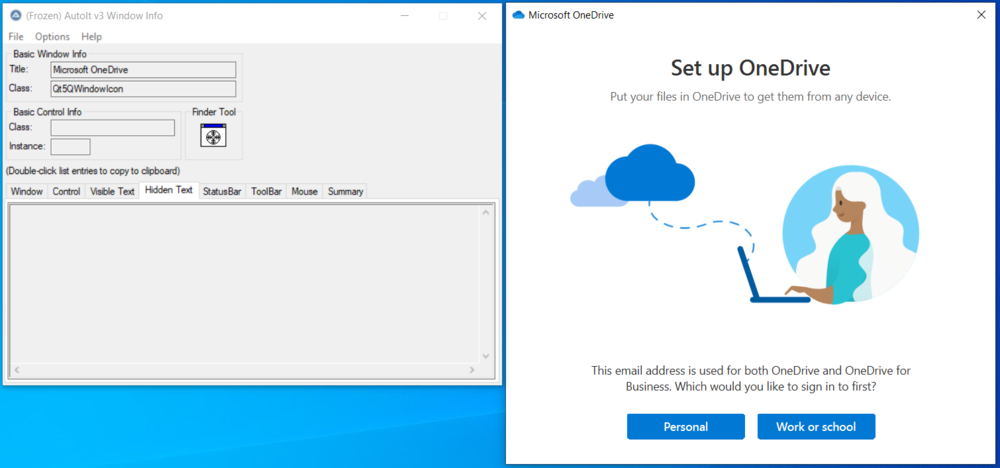
Task: Open the File menu in AutoIt
Action: [16, 36]
